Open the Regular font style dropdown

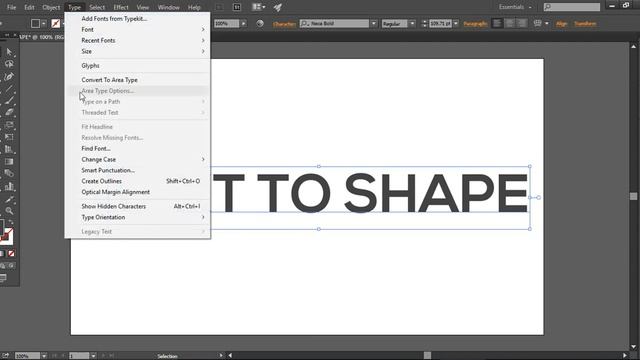click(x=412, y=24)
